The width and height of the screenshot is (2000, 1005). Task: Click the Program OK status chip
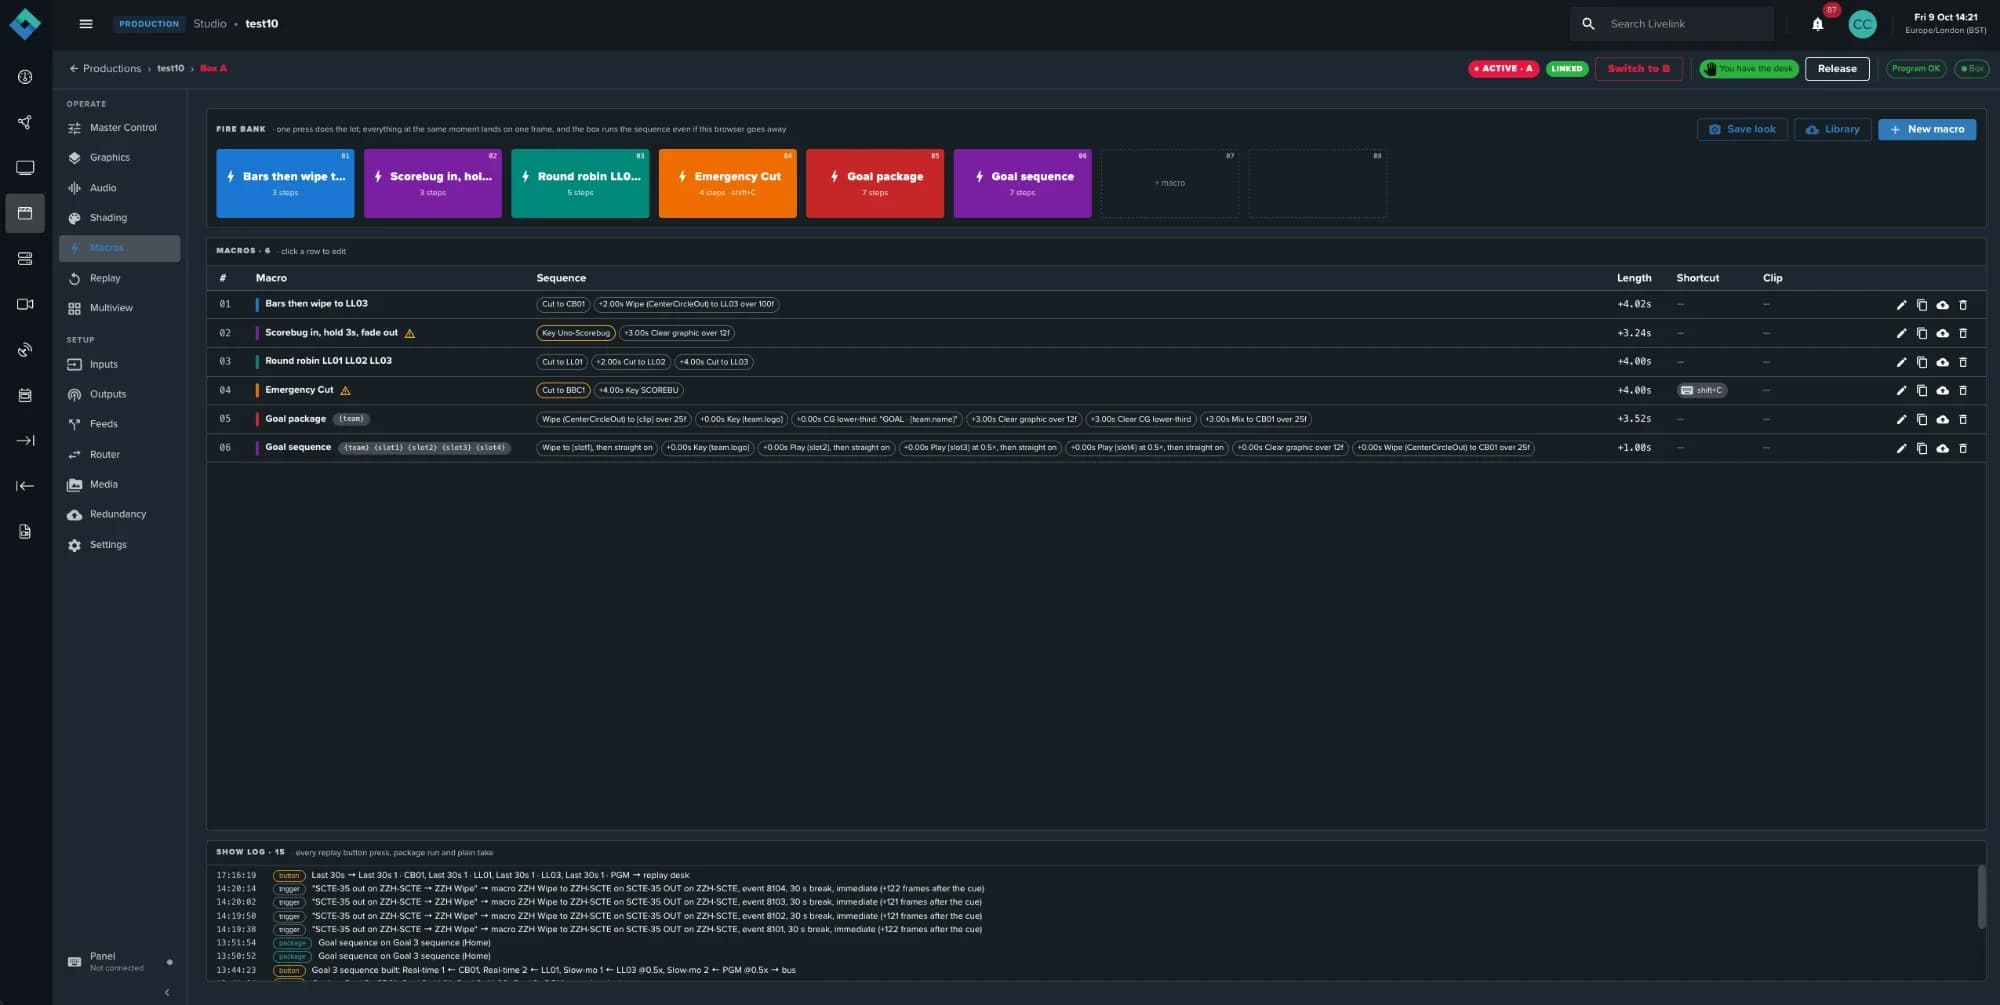pyautogui.click(x=1916, y=68)
